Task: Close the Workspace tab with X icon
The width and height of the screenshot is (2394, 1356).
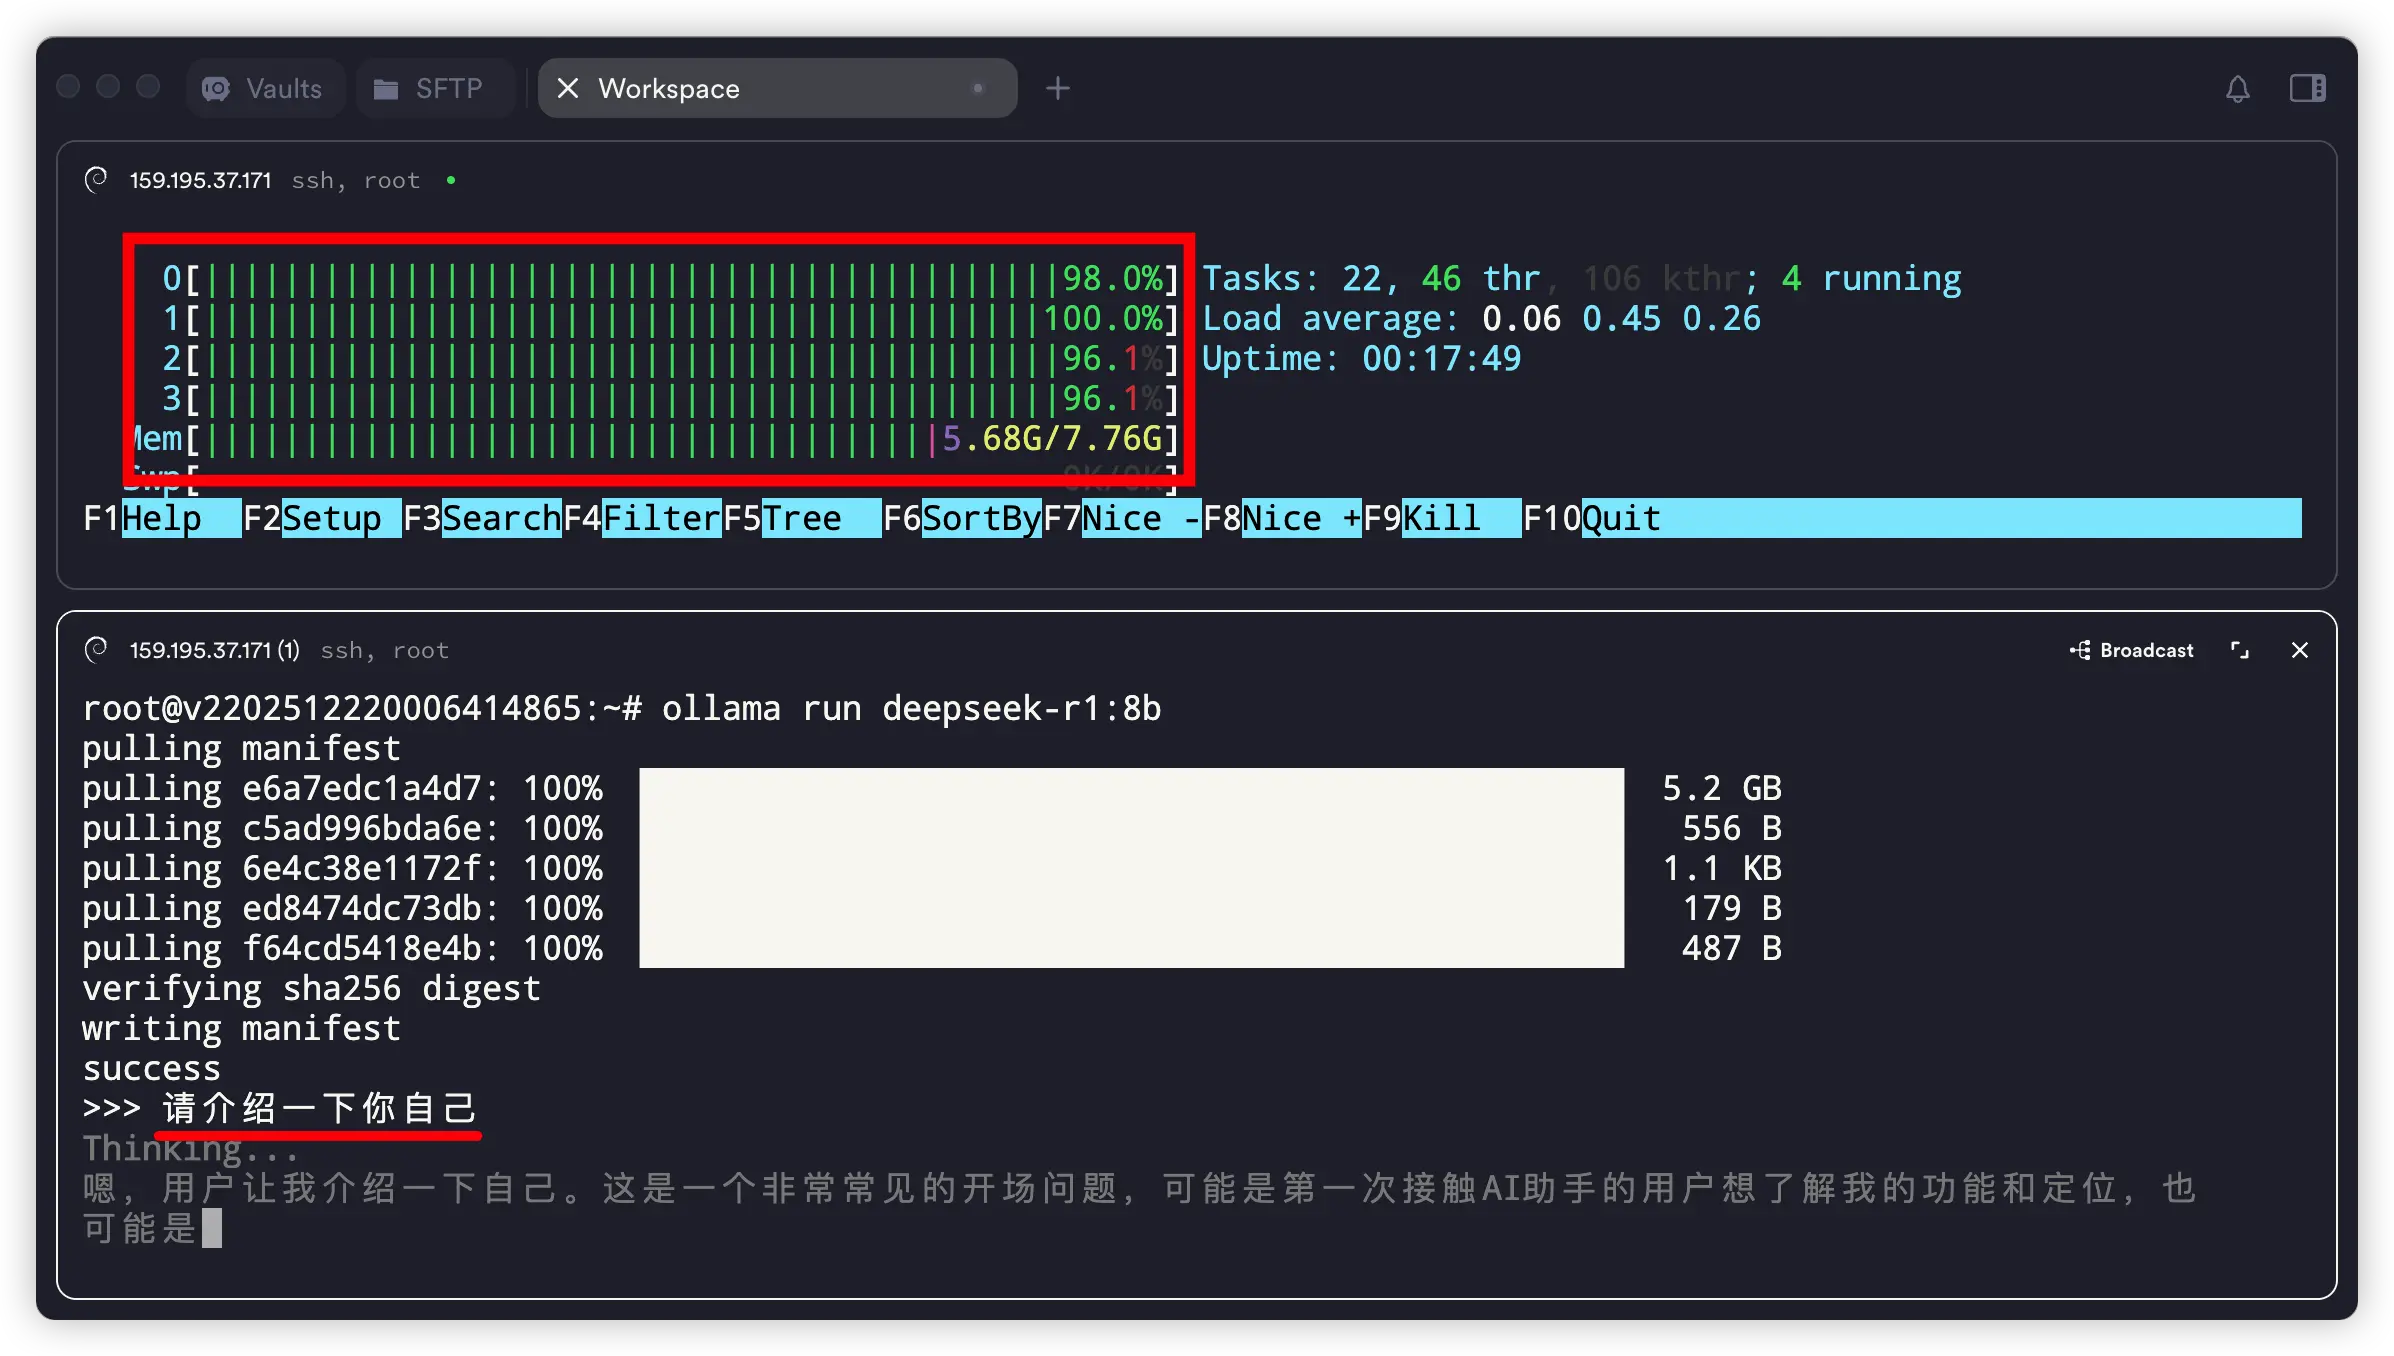Action: click(568, 89)
